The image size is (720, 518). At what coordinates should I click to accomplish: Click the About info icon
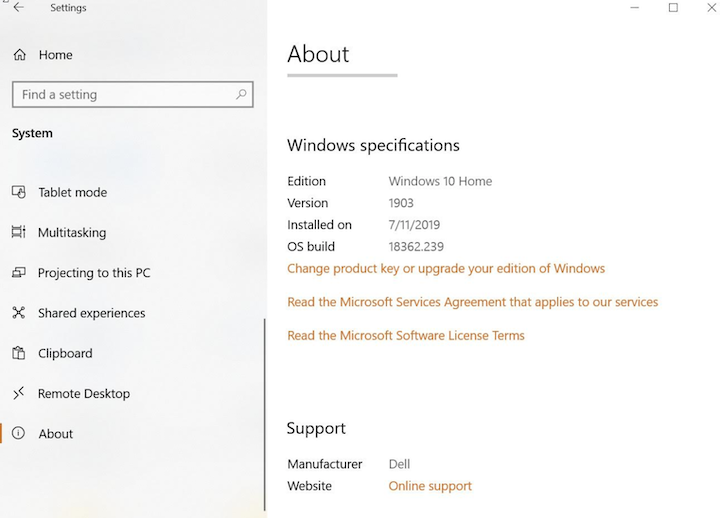point(18,433)
